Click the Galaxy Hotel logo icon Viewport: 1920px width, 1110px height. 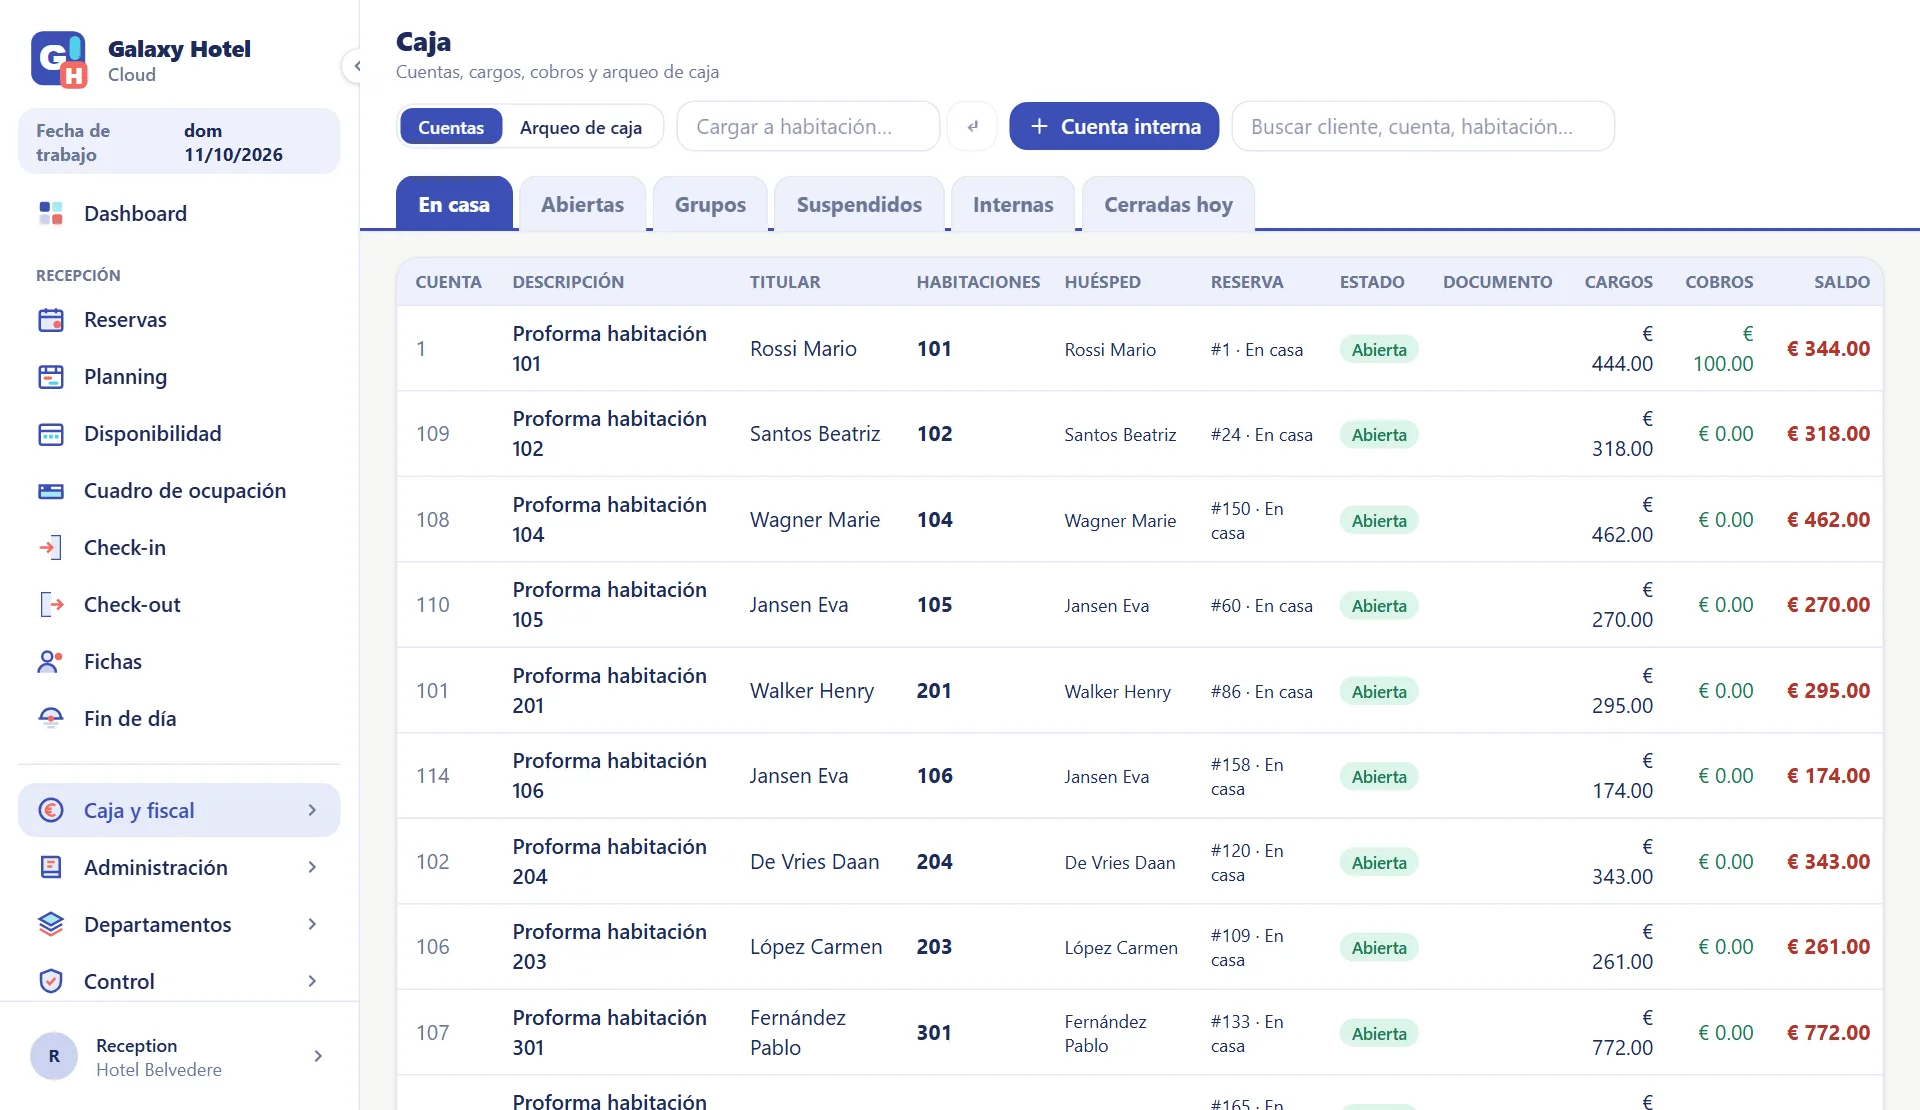pos(59,60)
